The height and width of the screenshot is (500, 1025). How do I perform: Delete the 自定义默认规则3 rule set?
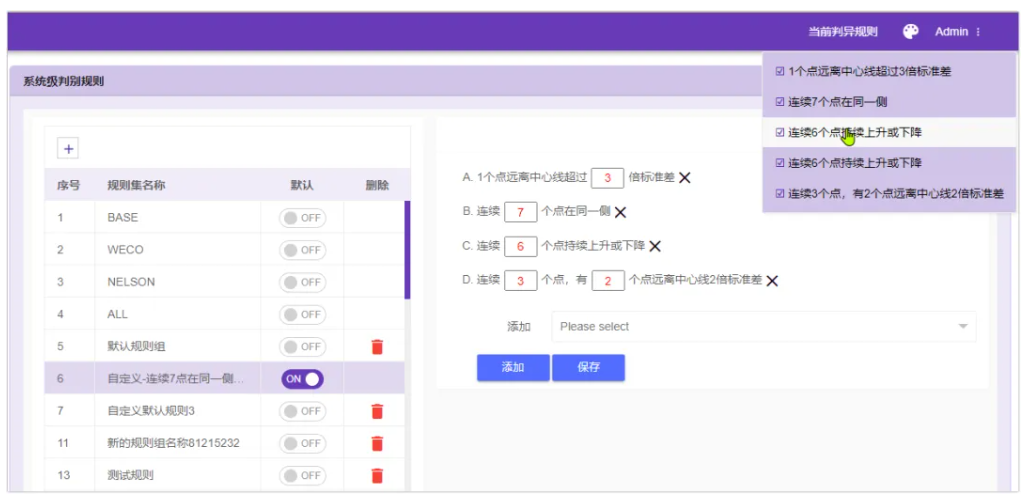click(377, 411)
